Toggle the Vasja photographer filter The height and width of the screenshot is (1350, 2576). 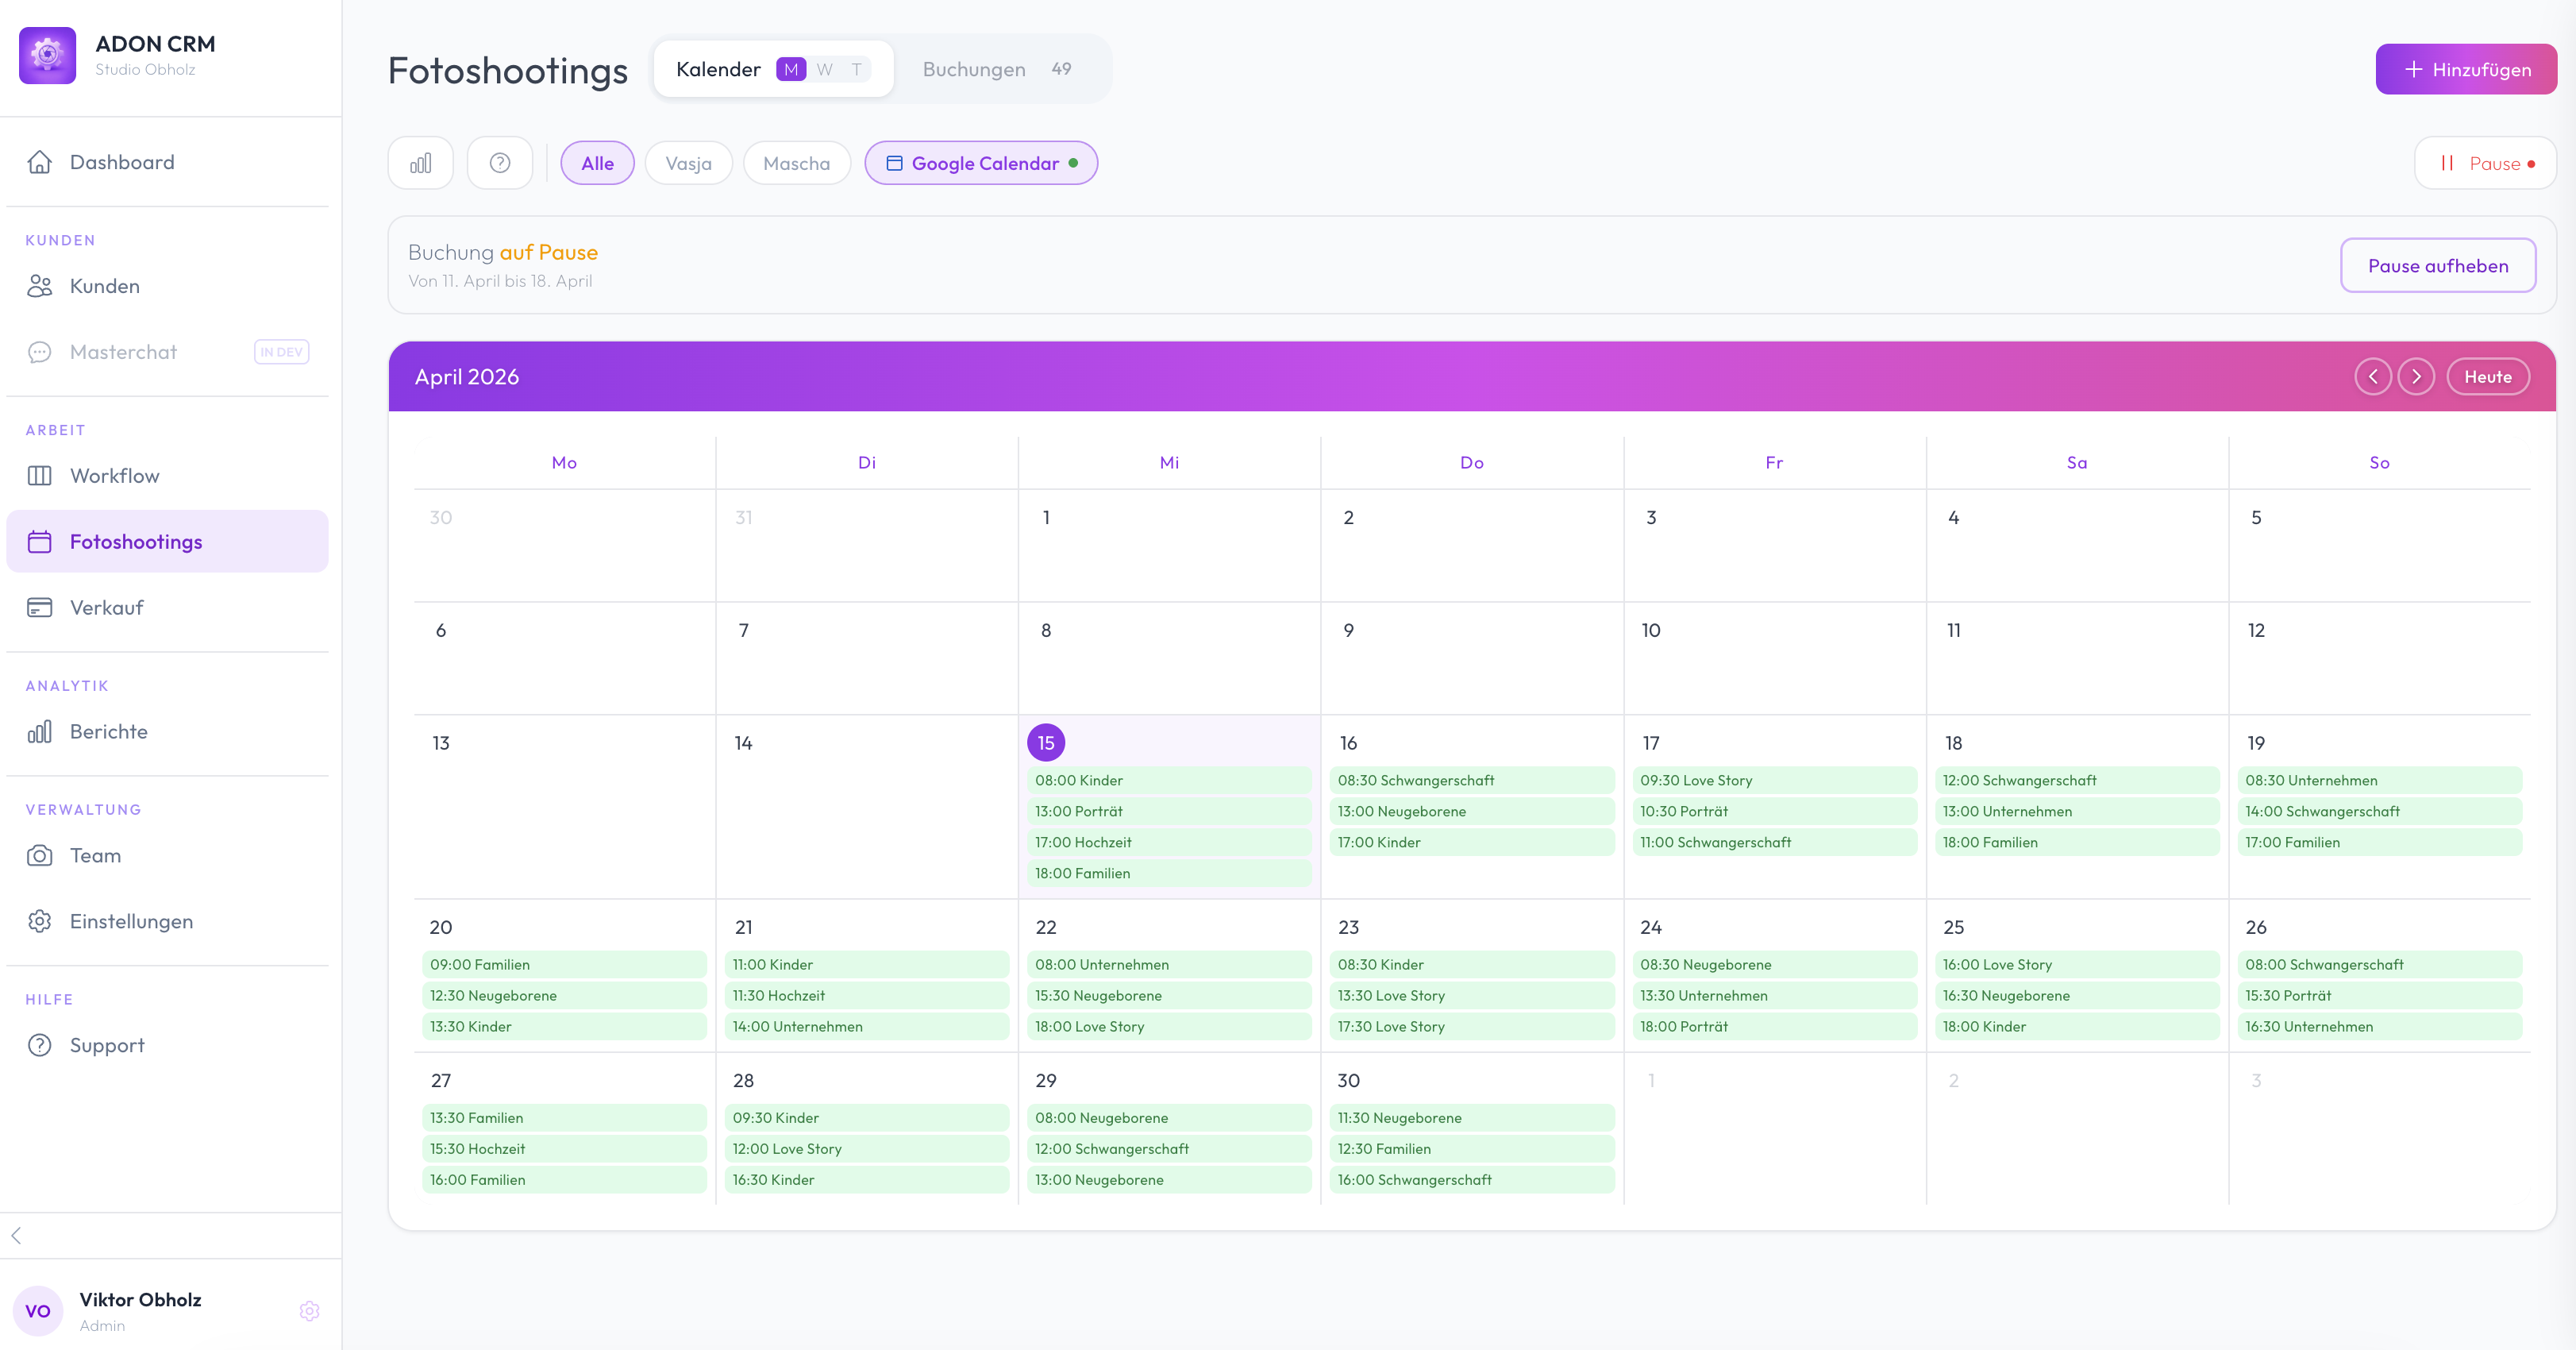[688, 162]
